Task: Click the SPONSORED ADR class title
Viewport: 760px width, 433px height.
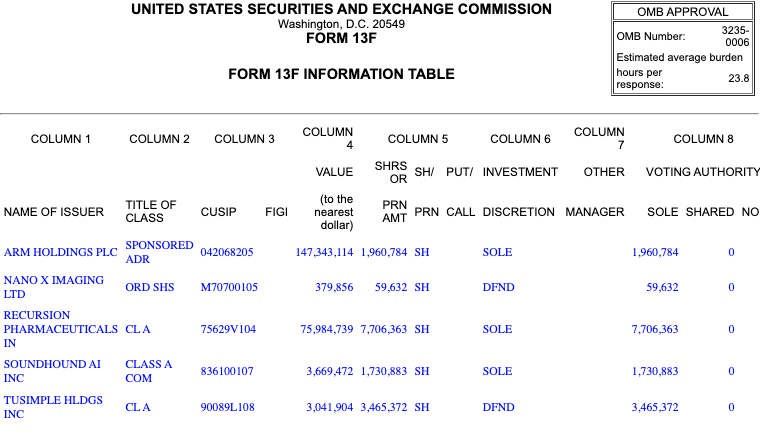Action: 159,252
